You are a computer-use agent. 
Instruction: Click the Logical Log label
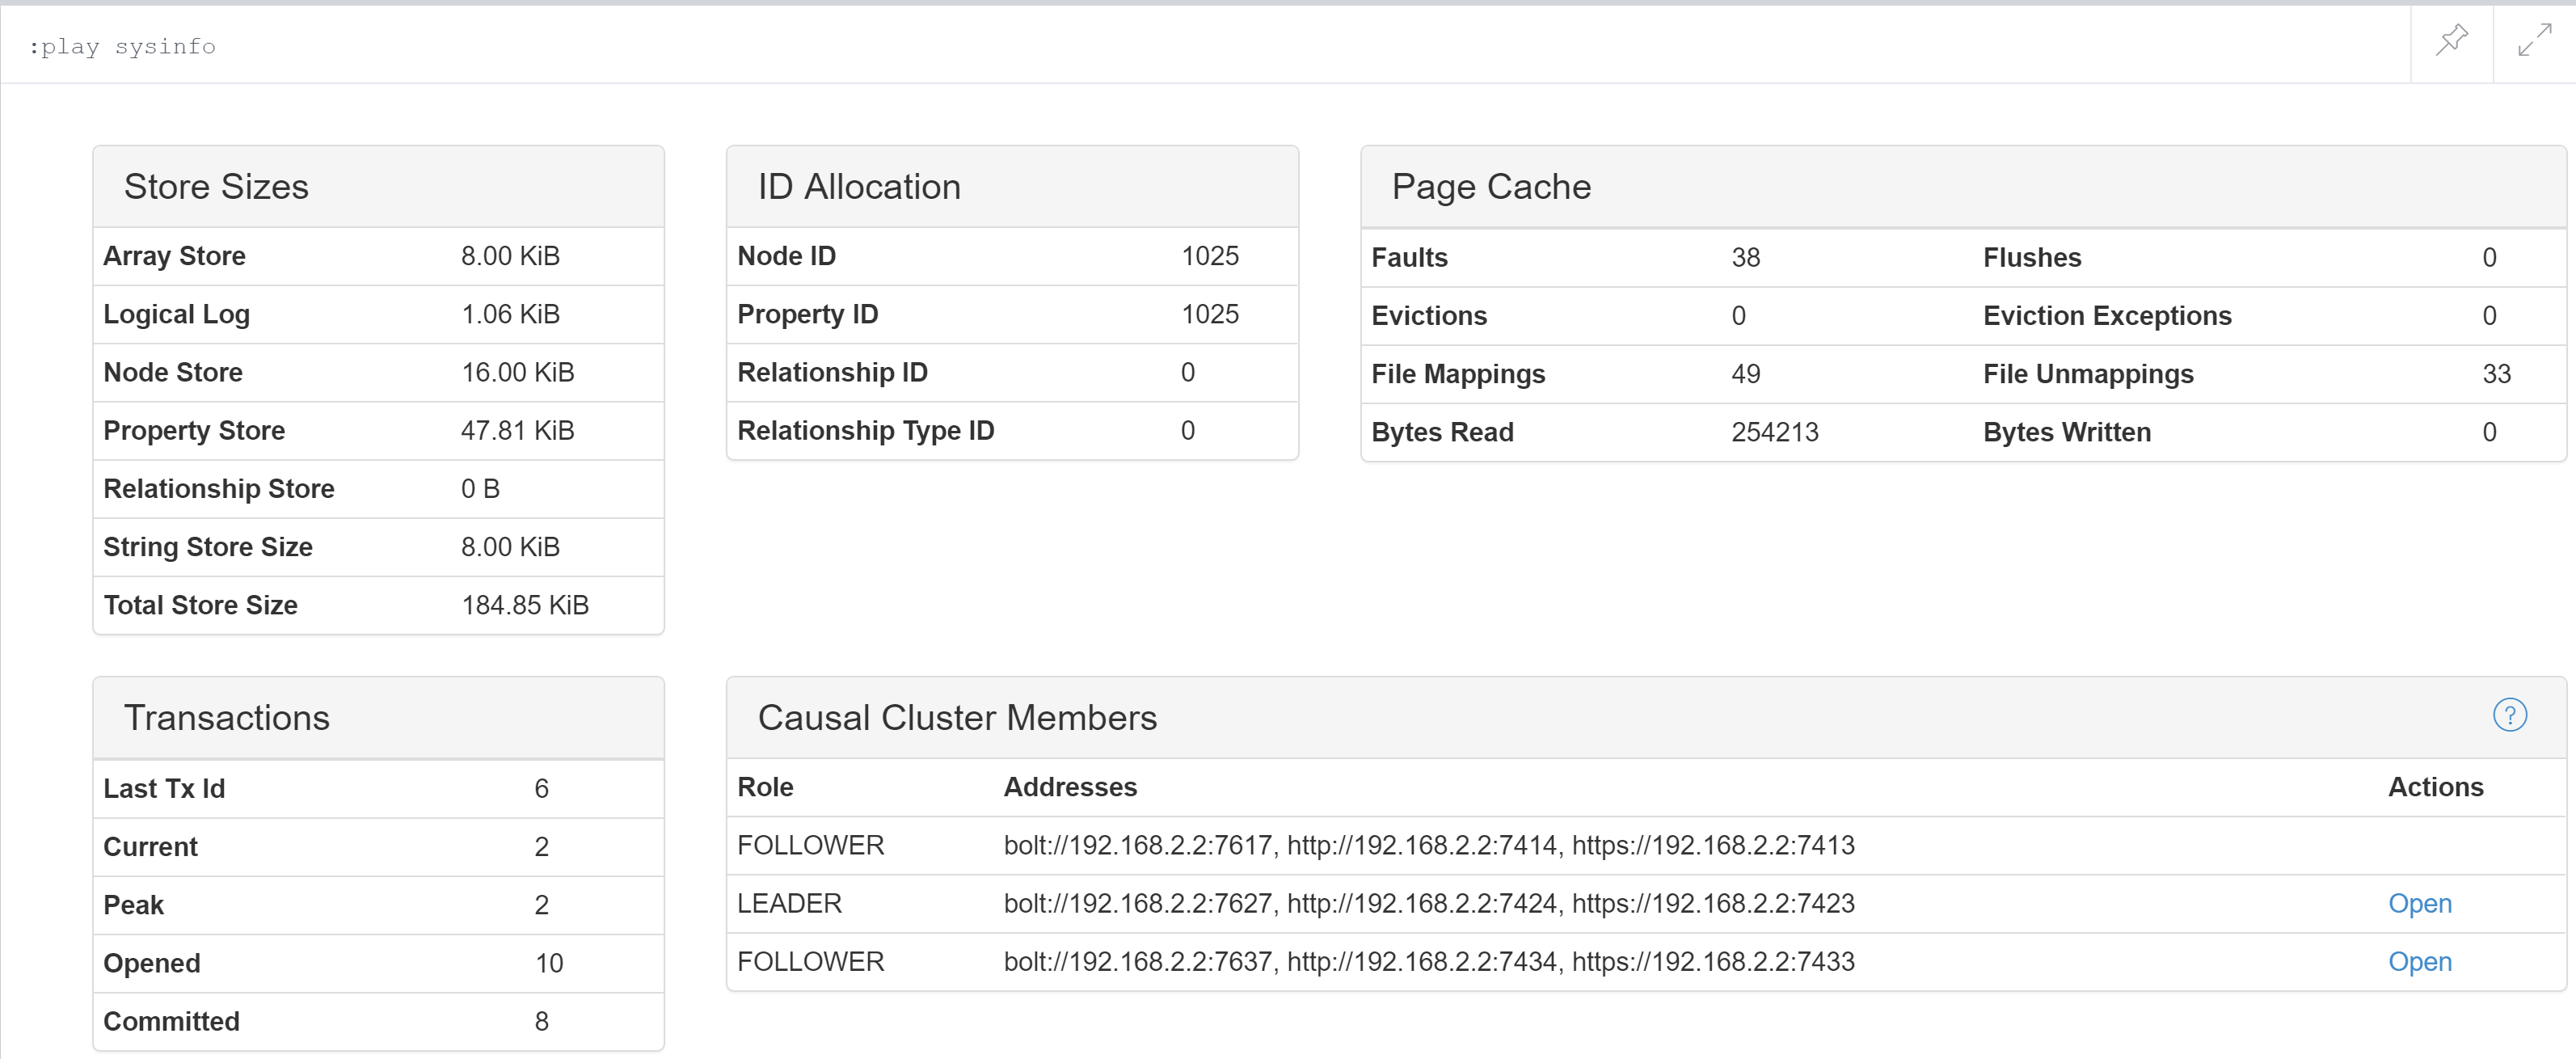pos(176,314)
